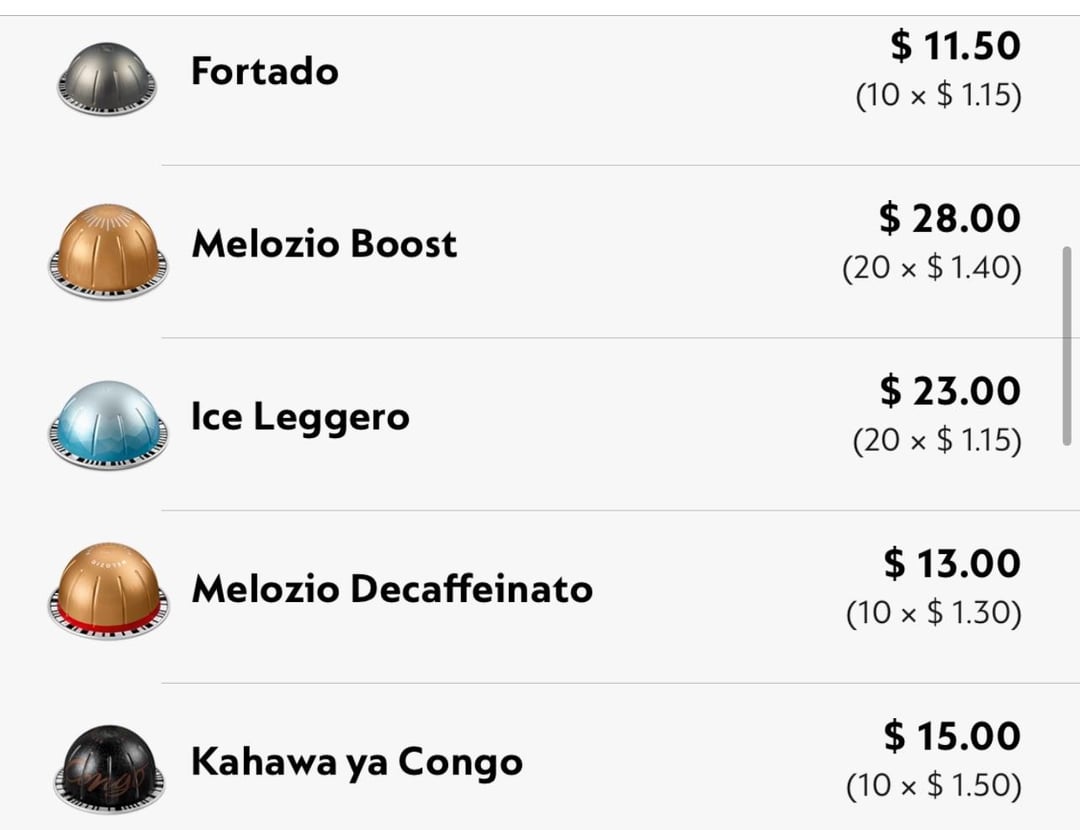The image size is (1080, 830).
Task: Select the gold Melozio Boost capsule icon
Action: coord(108,250)
